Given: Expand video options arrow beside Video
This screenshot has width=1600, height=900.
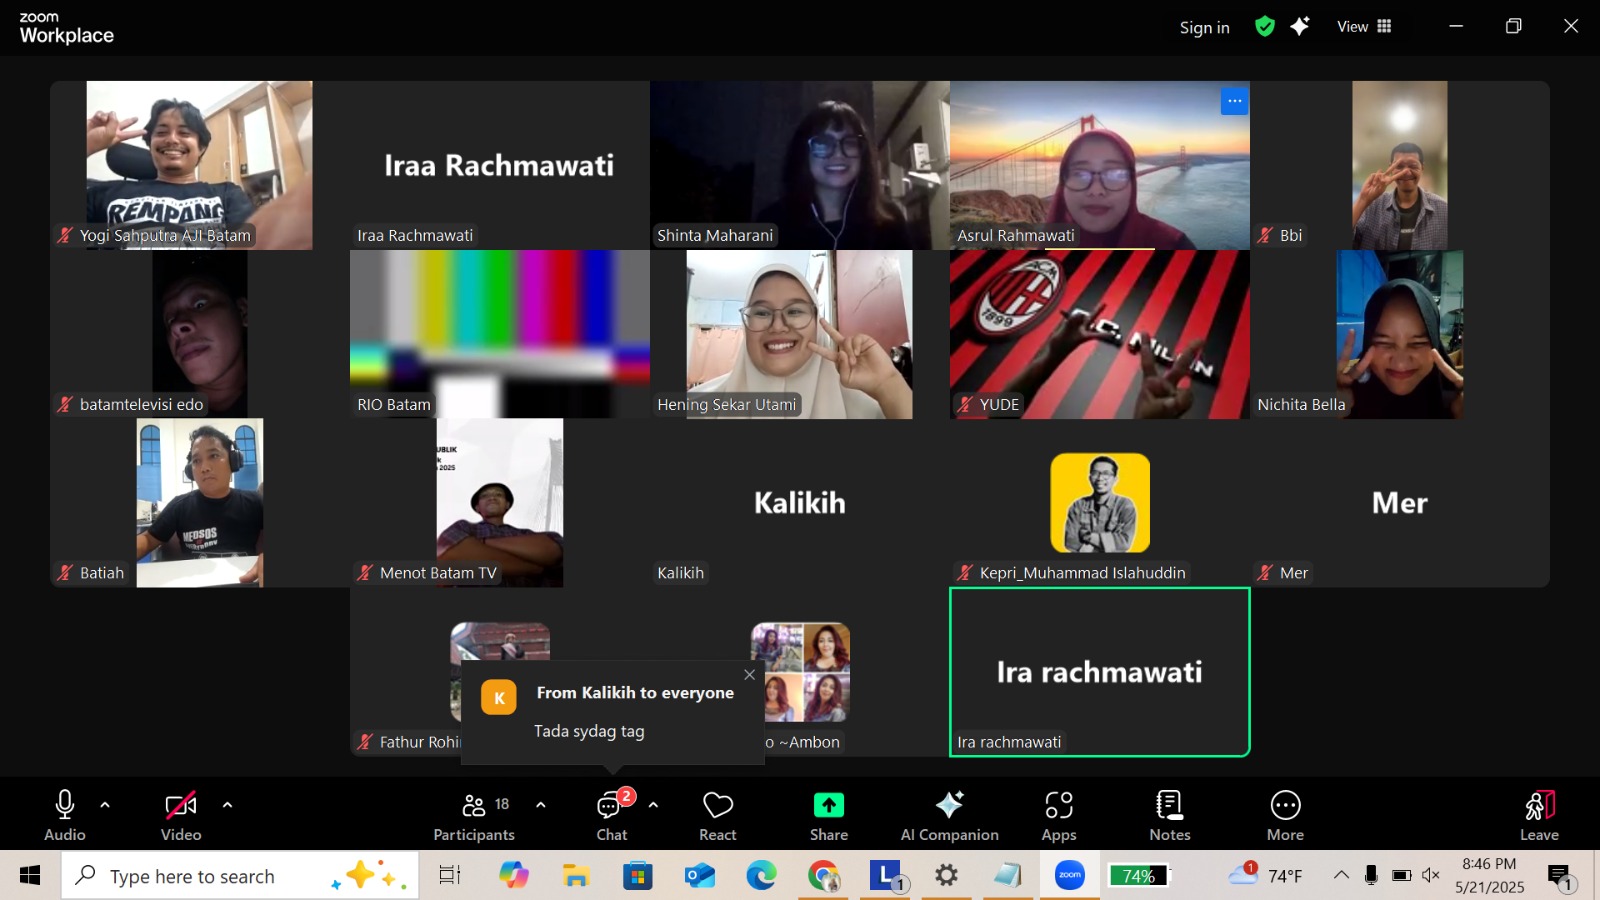Looking at the screenshot, I should [x=227, y=805].
